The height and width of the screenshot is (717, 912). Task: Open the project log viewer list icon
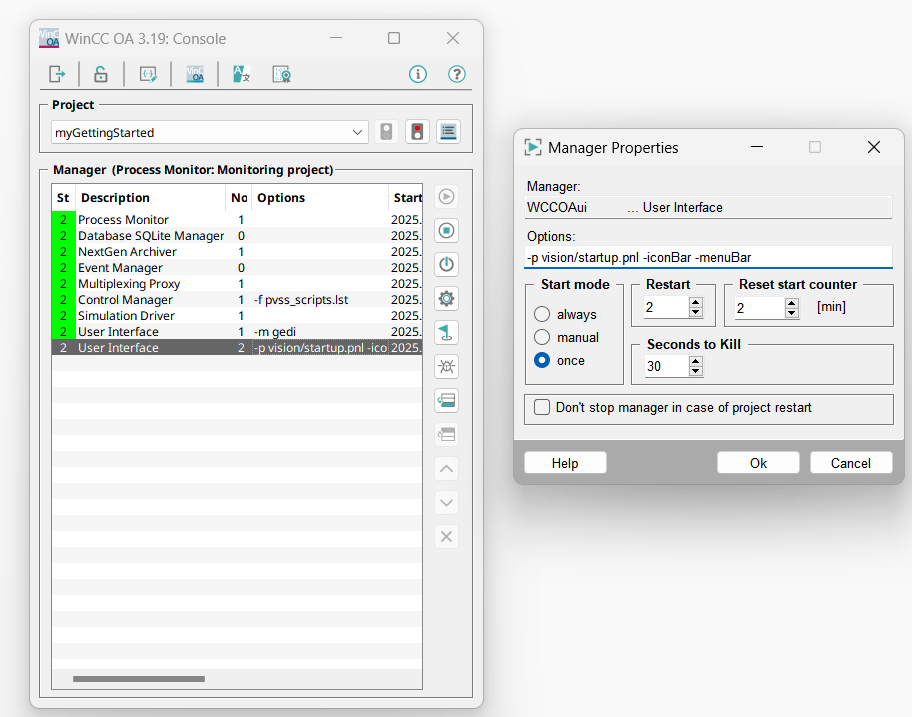pyautogui.click(x=448, y=131)
